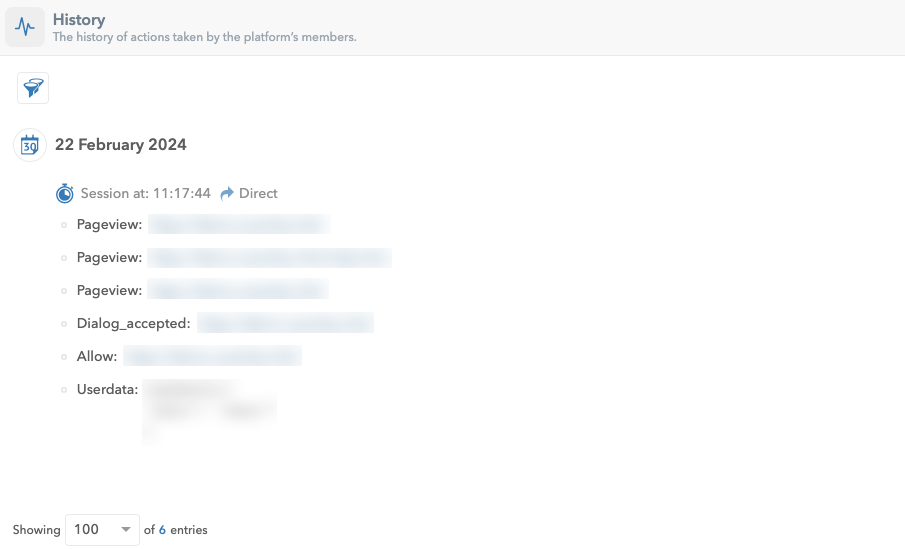This screenshot has width=905, height=549.
Task: Open the second Pageview blurred URL
Action: (x=269, y=257)
